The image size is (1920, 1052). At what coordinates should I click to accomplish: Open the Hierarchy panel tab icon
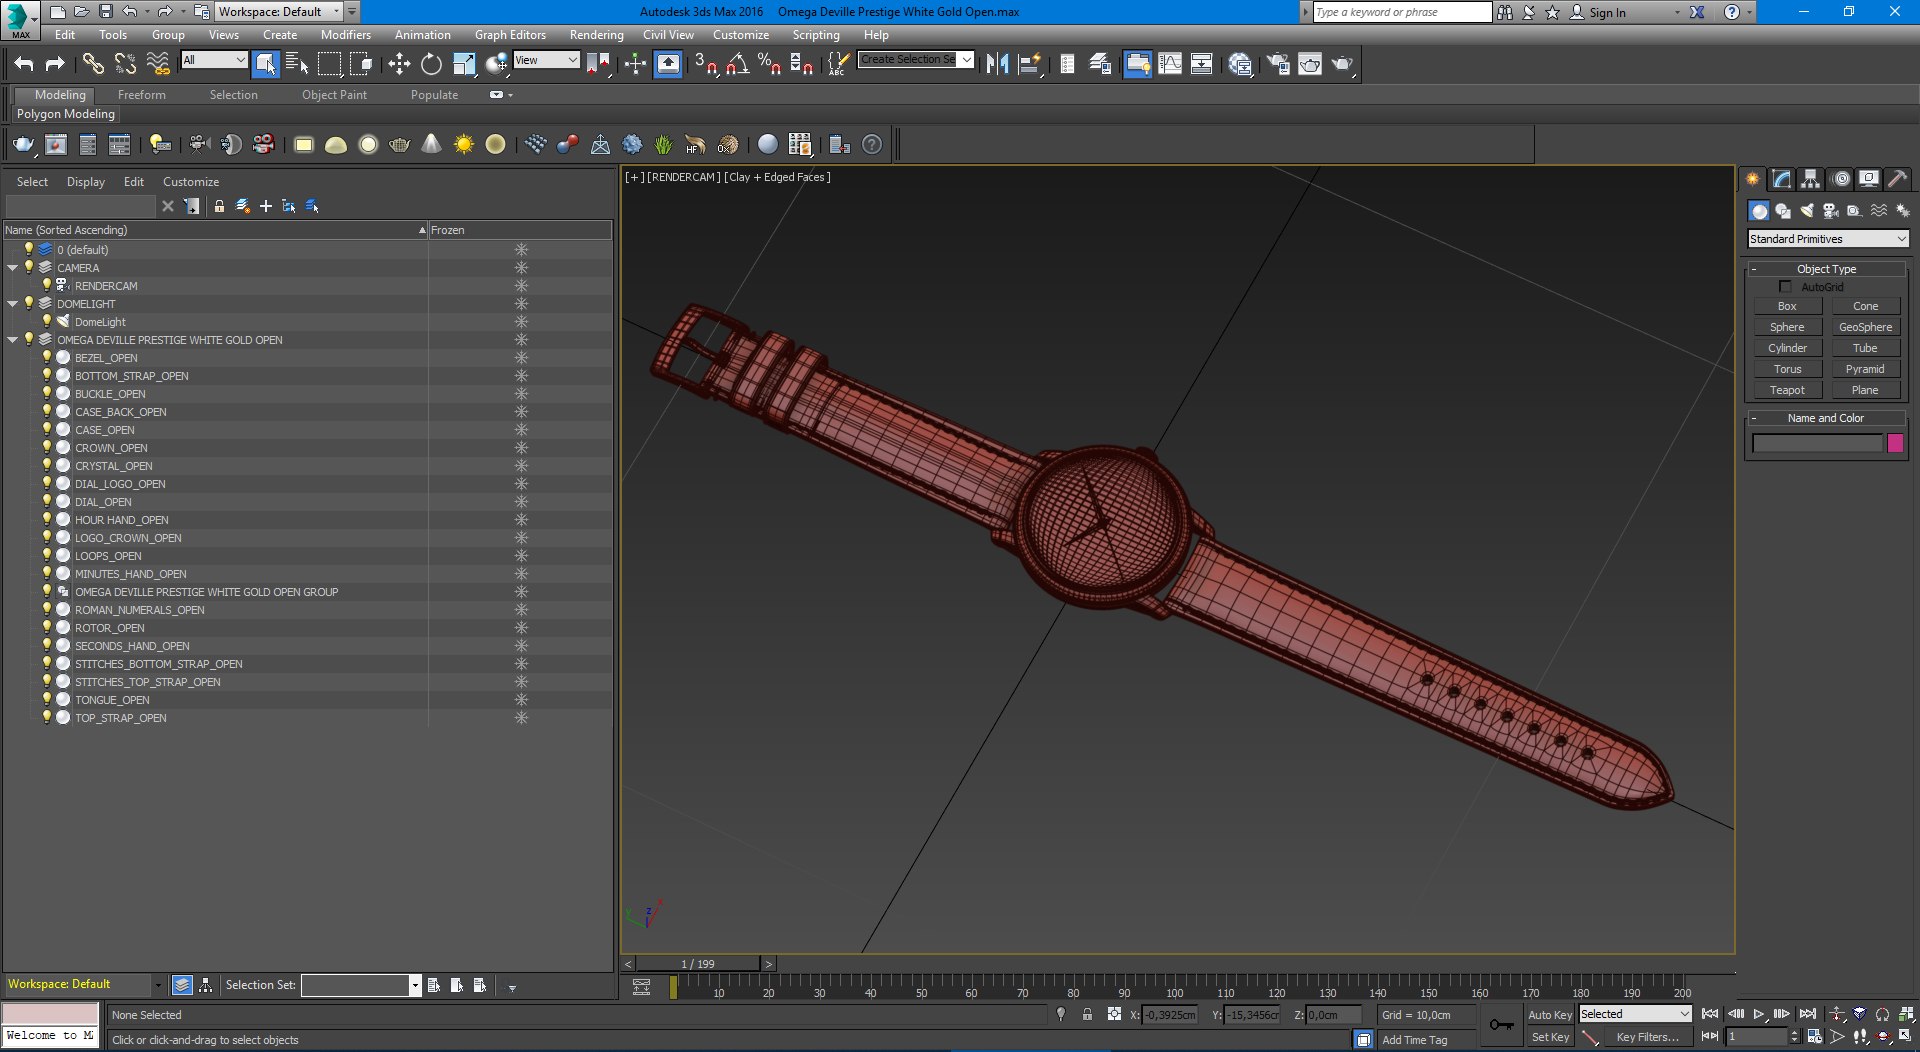tap(1811, 179)
